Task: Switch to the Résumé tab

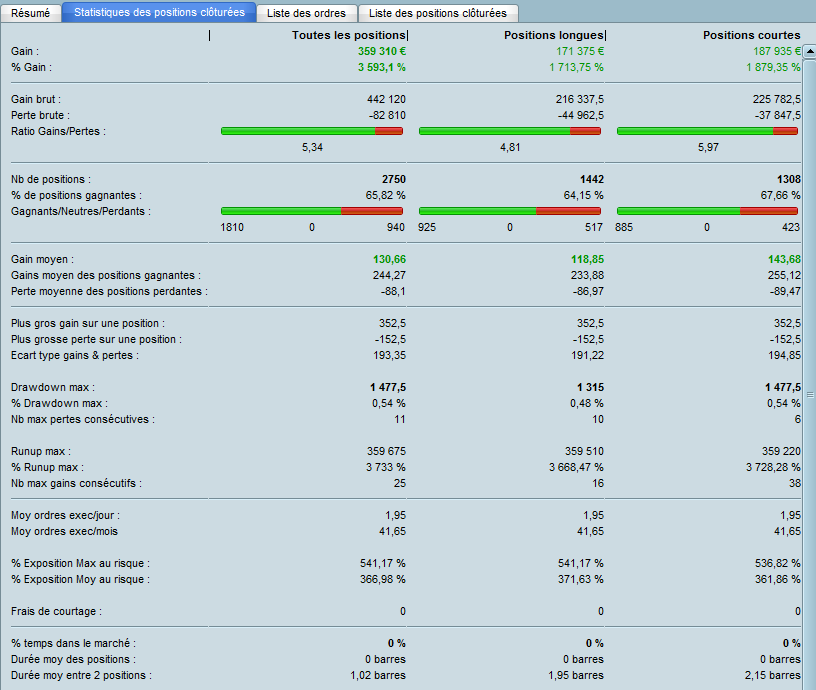Action: [x=30, y=13]
